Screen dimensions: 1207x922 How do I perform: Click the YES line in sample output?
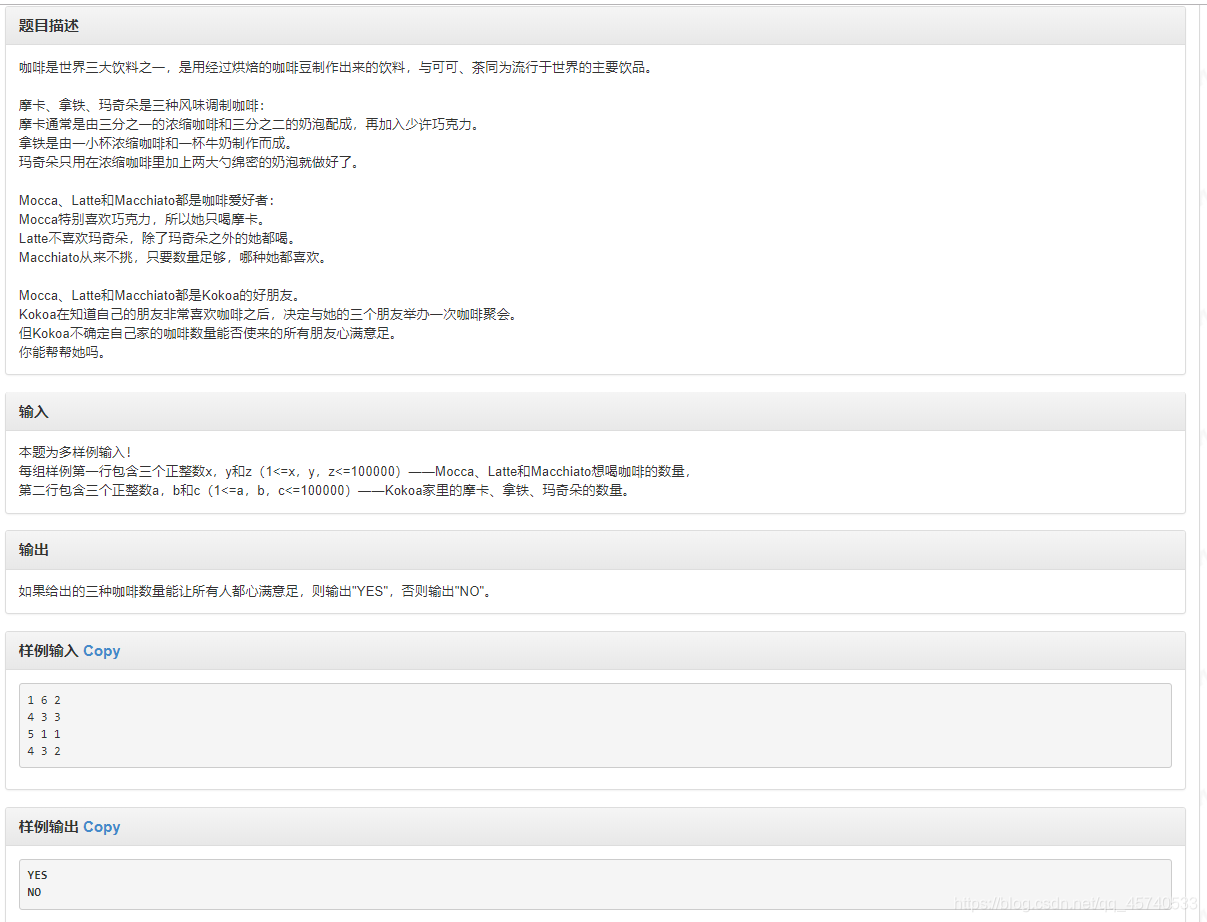tap(37, 876)
